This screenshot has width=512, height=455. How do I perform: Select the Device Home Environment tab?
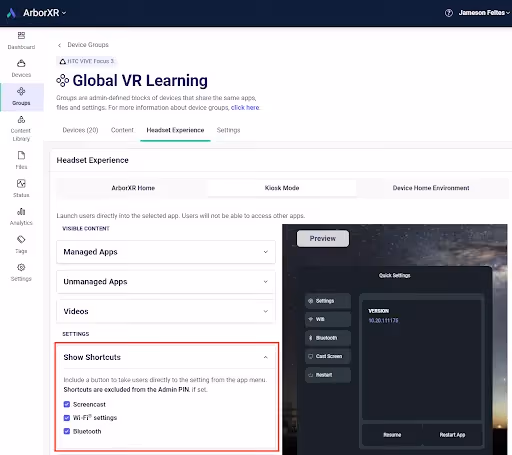431,188
